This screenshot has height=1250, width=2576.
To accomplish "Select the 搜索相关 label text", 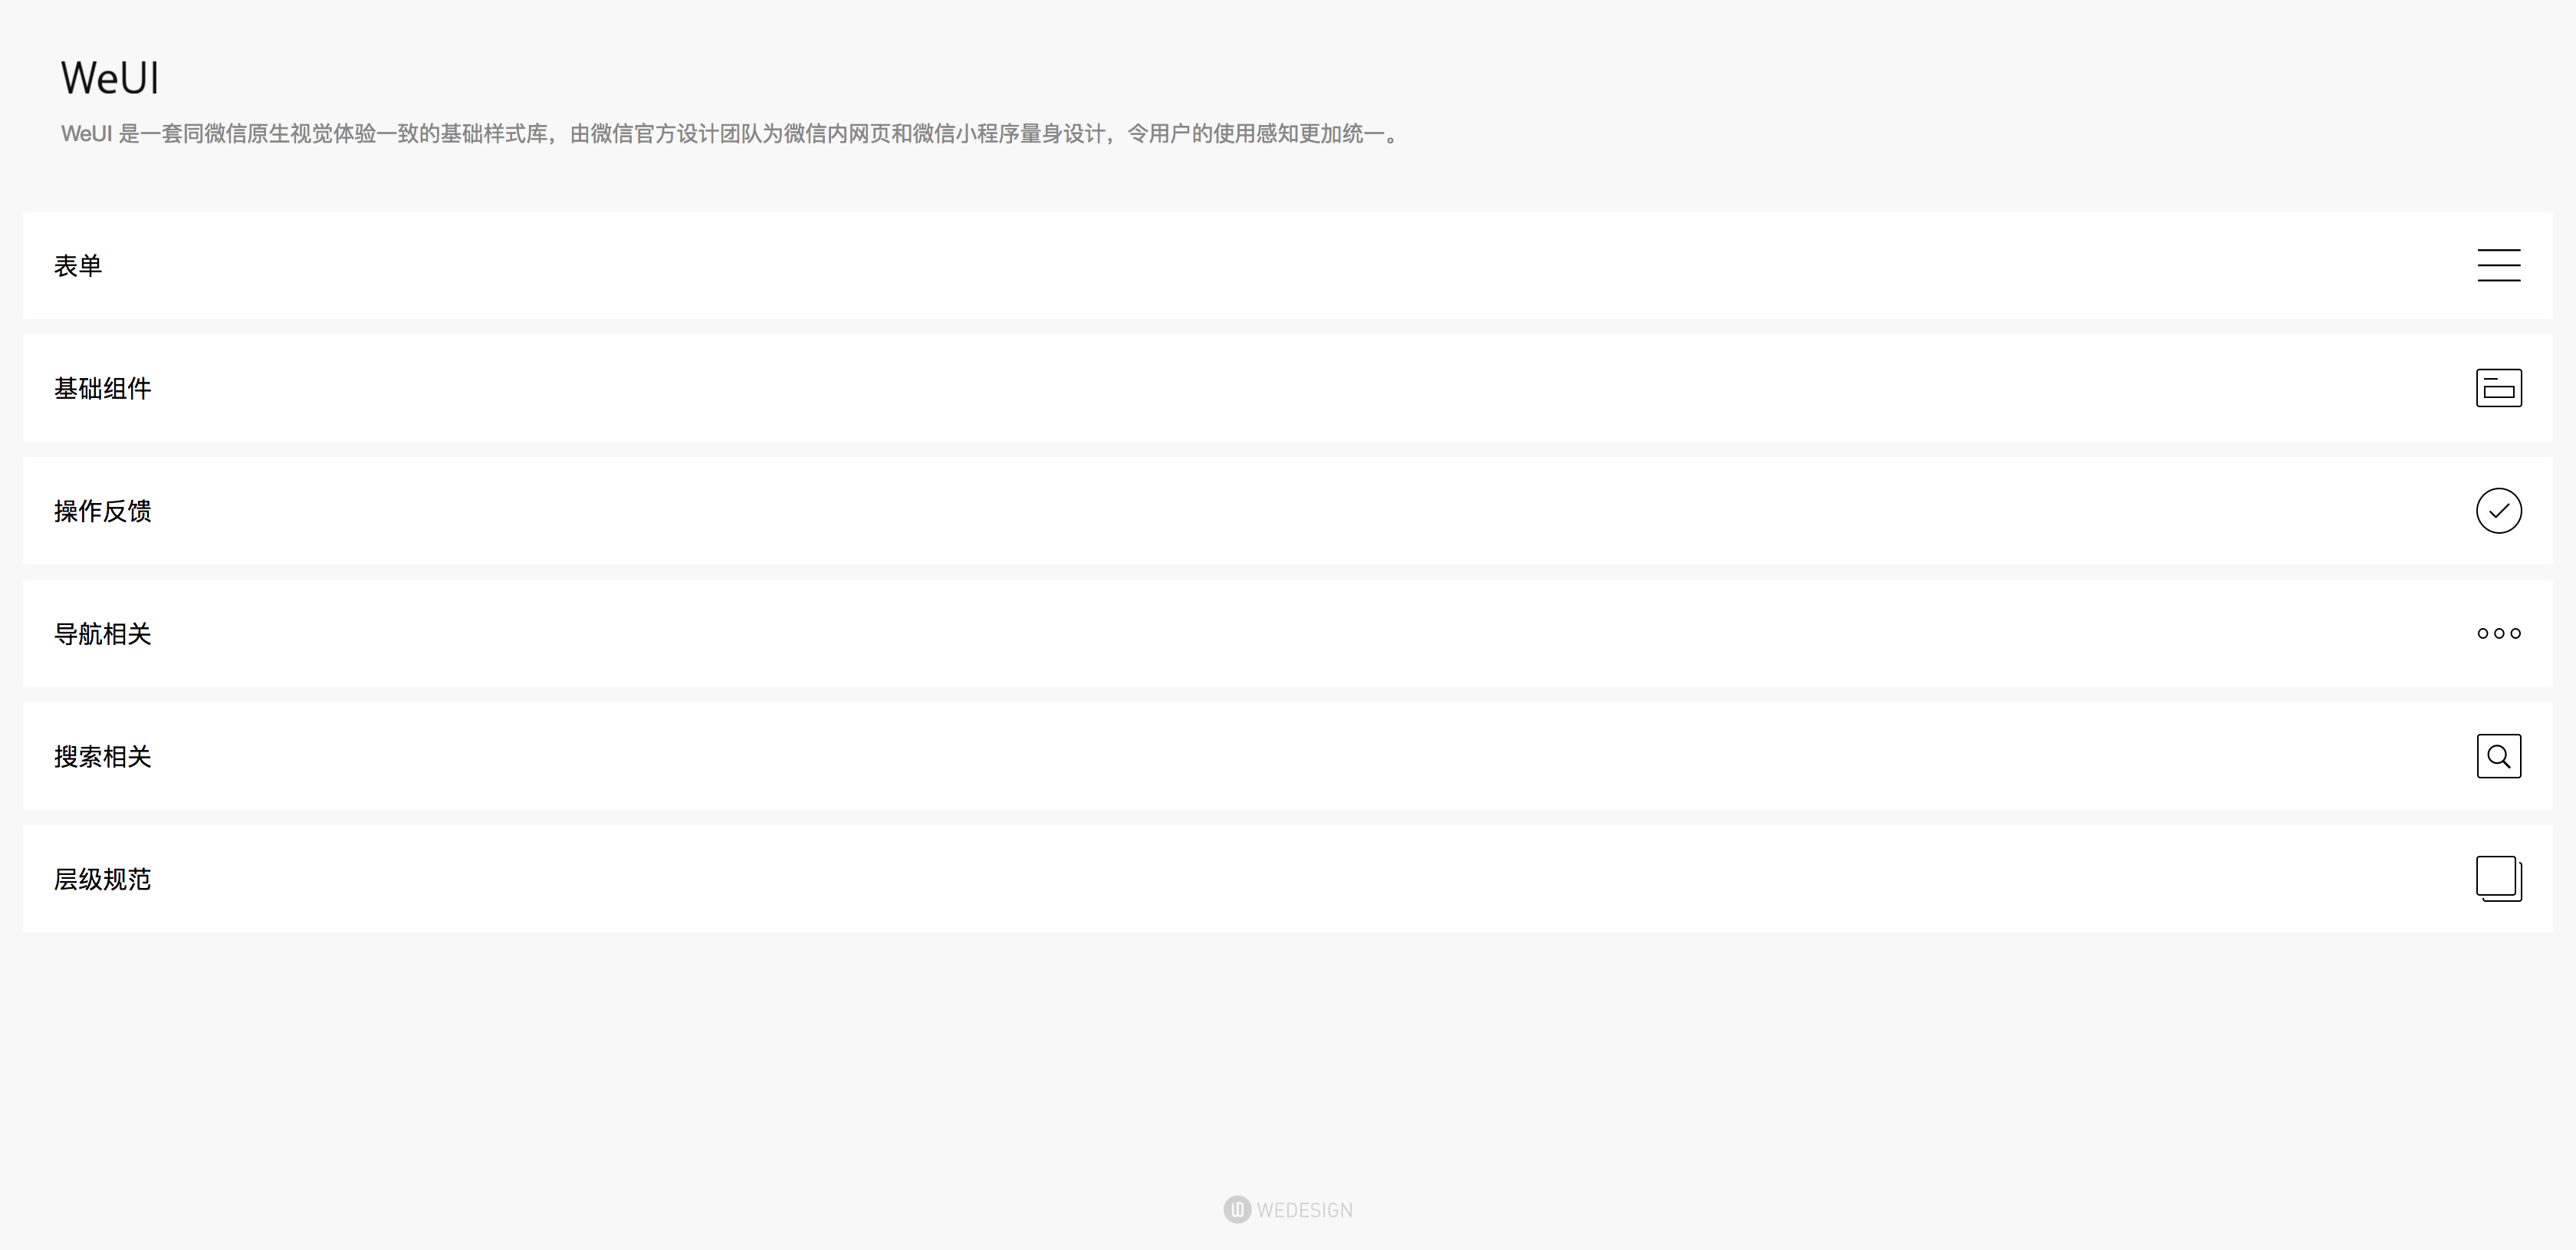I will click(x=102, y=757).
